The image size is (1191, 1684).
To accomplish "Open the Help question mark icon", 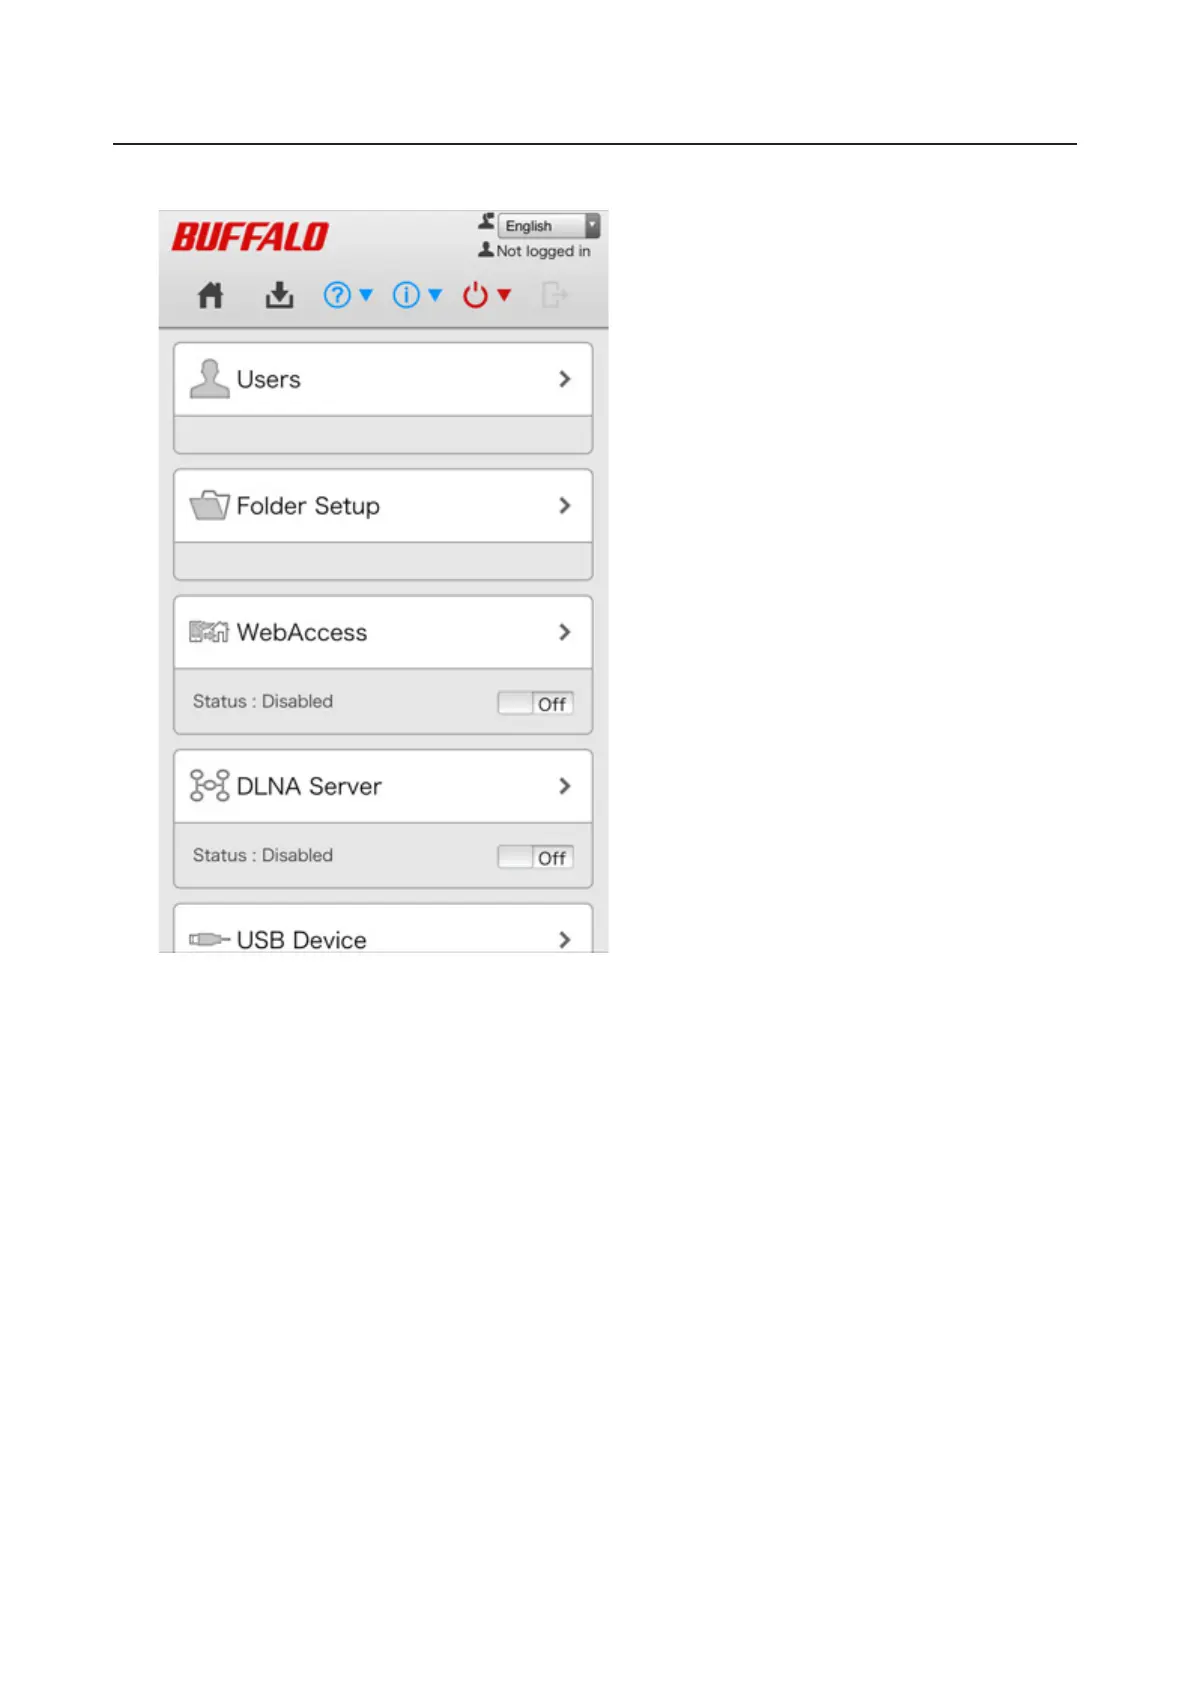I will point(337,295).
